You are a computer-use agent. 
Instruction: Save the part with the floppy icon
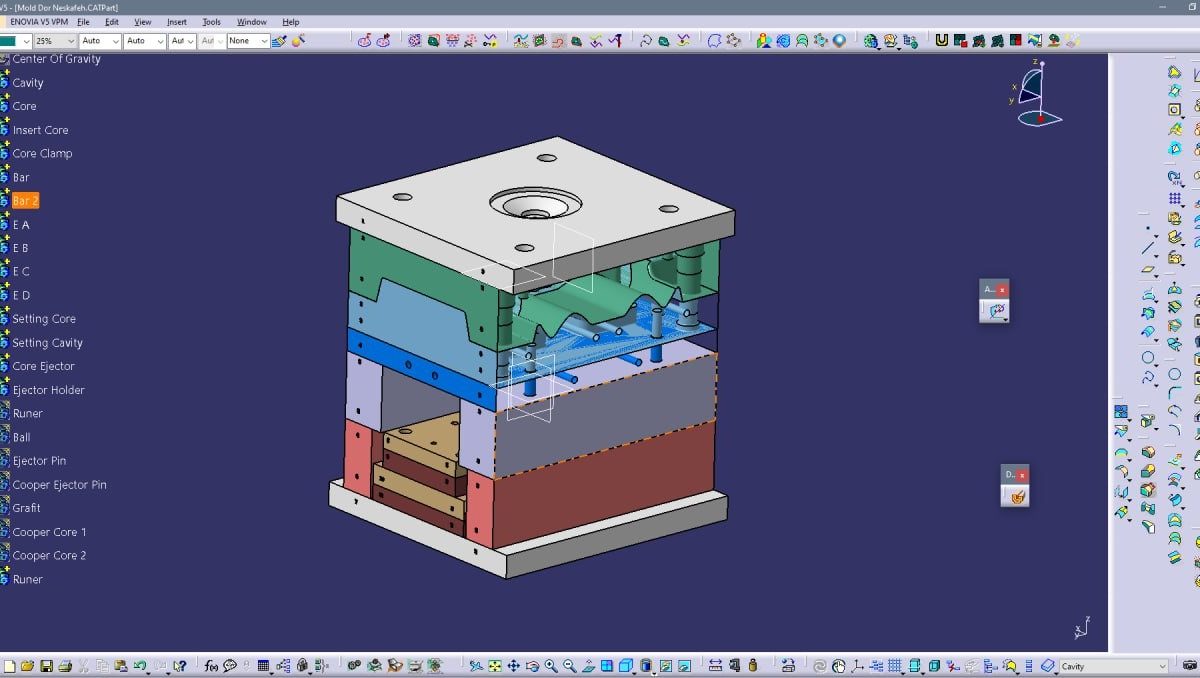click(45, 665)
